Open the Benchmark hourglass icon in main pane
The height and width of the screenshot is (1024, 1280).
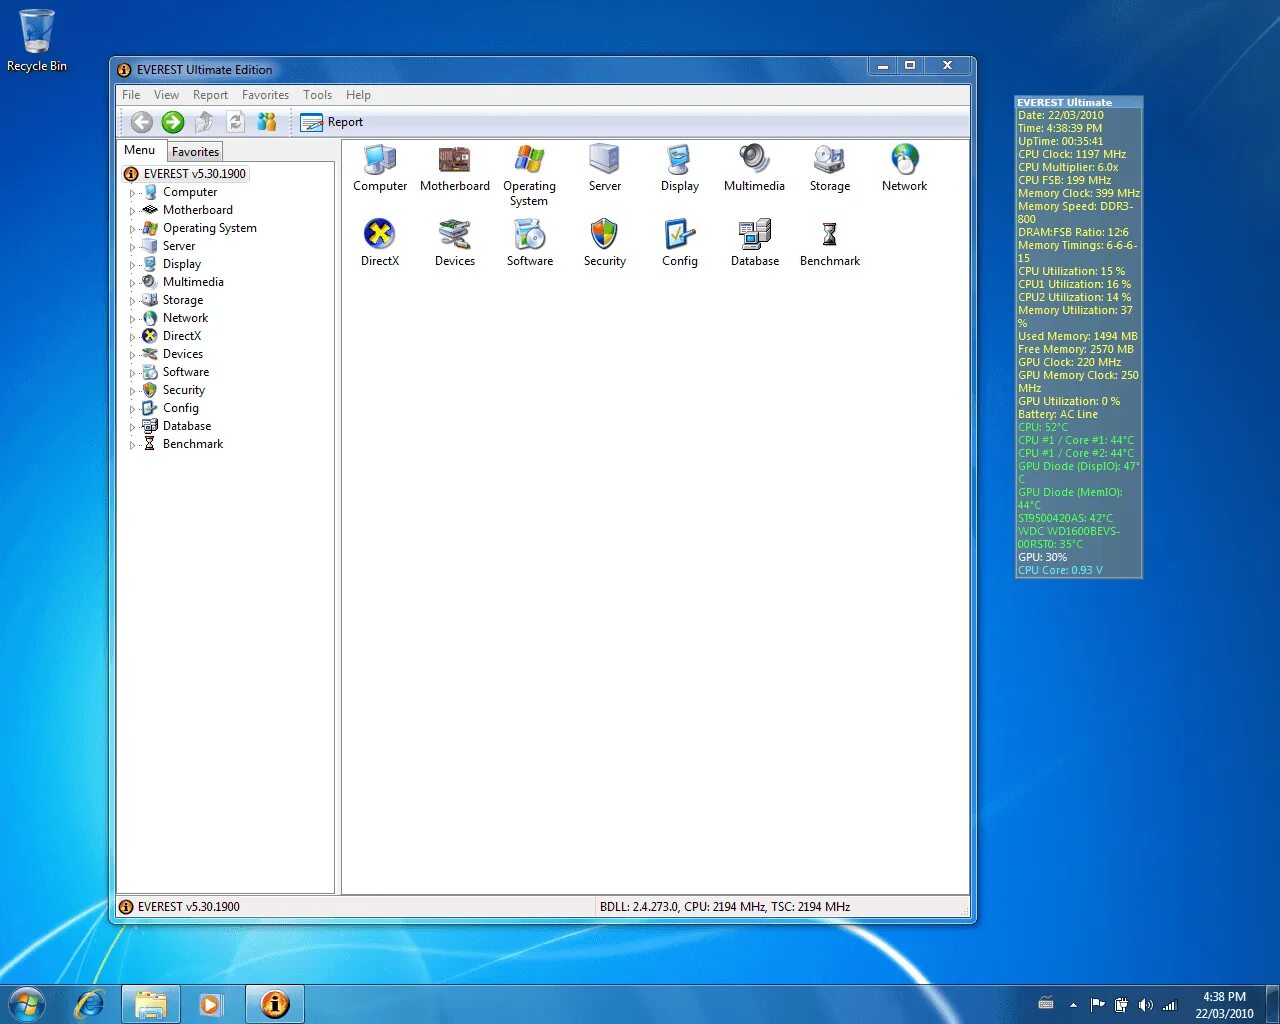830,243
